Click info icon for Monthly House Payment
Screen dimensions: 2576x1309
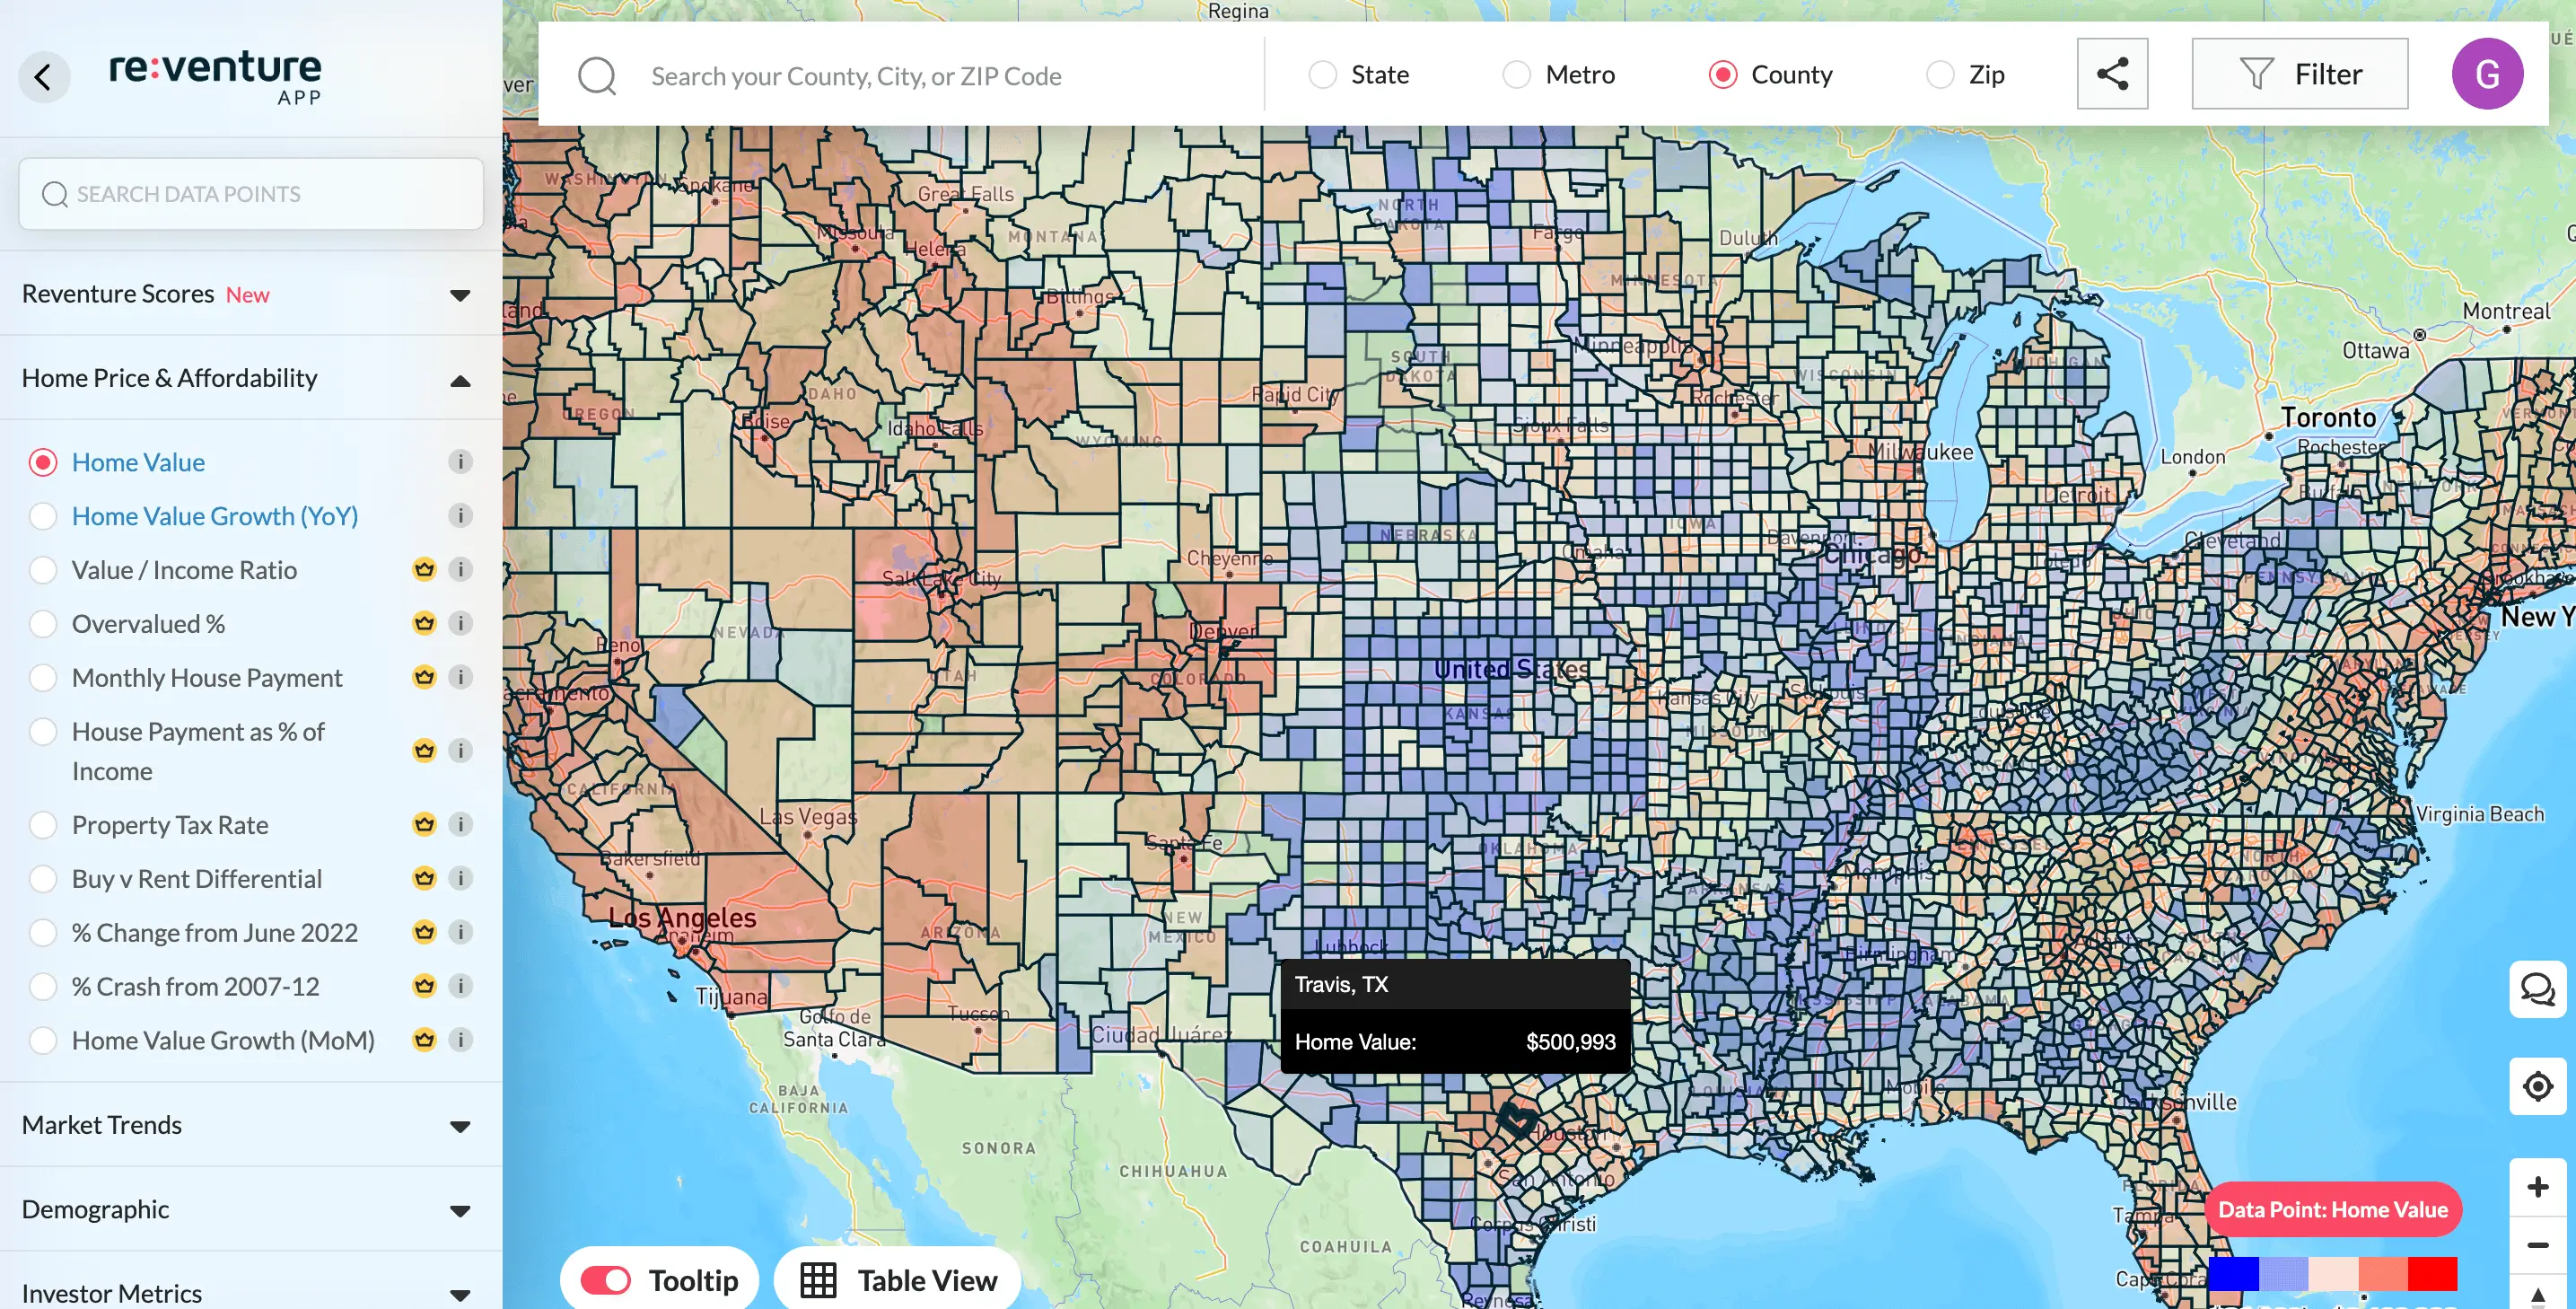coord(460,678)
